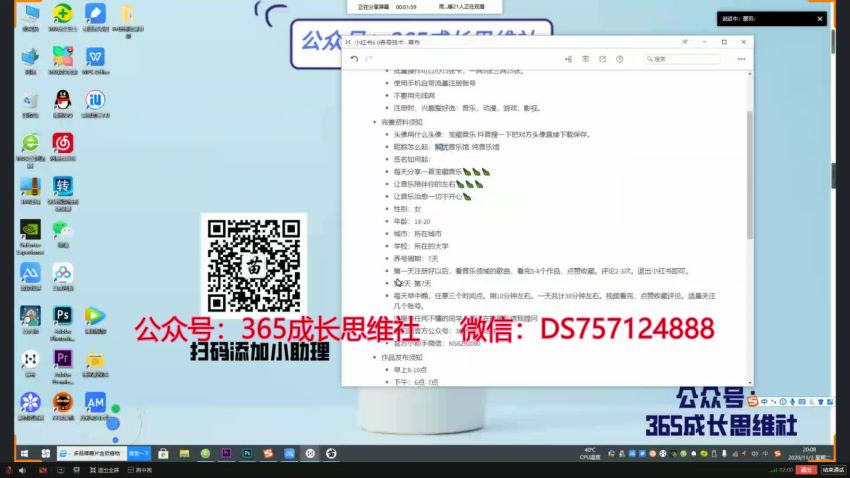
Task: Click the 城市：所在城市 line
Action: tap(417, 234)
